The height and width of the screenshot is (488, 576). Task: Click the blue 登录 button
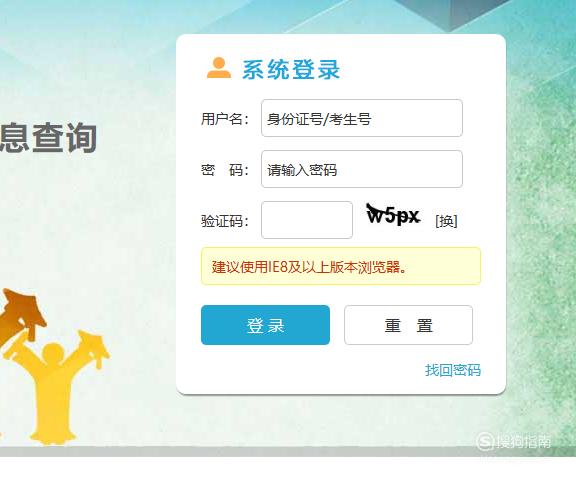[265, 325]
